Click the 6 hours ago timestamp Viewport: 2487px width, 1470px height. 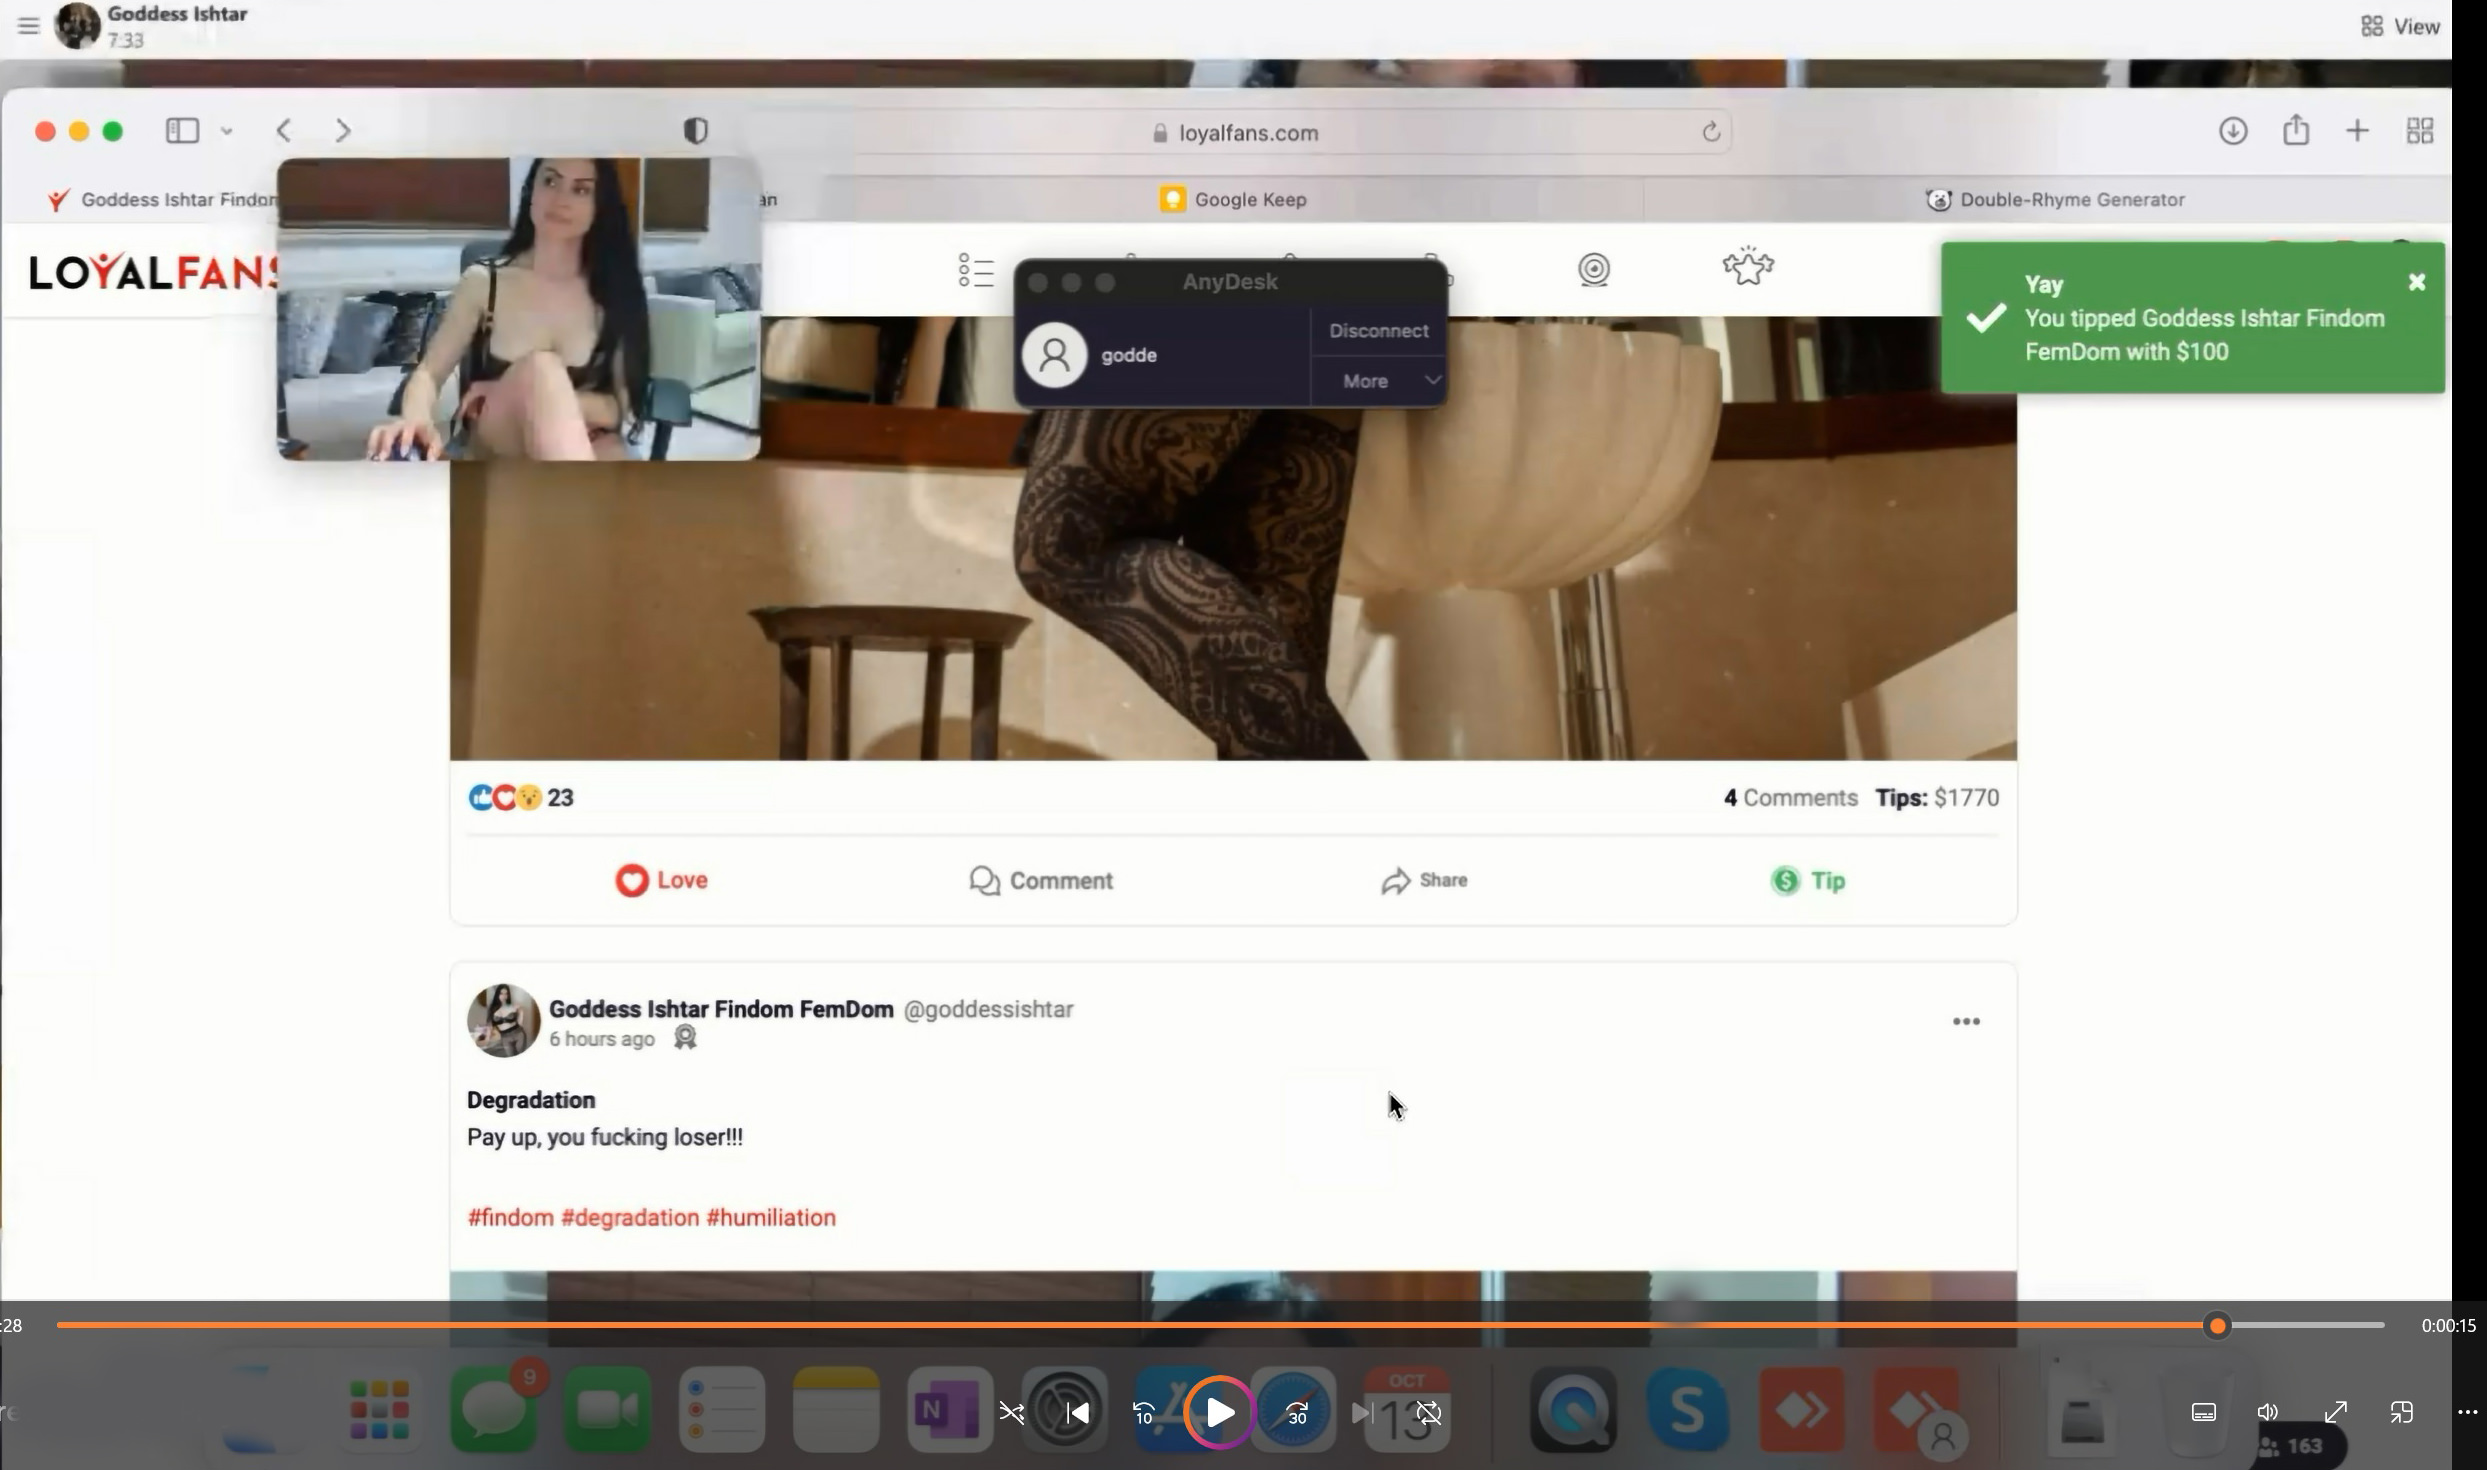coord(601,1039)
